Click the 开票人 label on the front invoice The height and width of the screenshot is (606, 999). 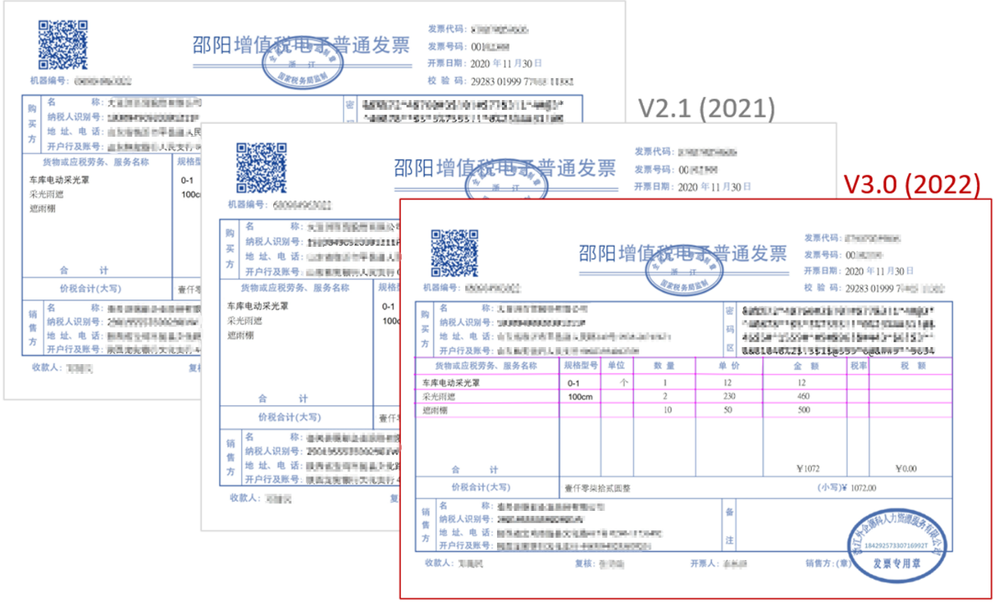click(705, 563)
